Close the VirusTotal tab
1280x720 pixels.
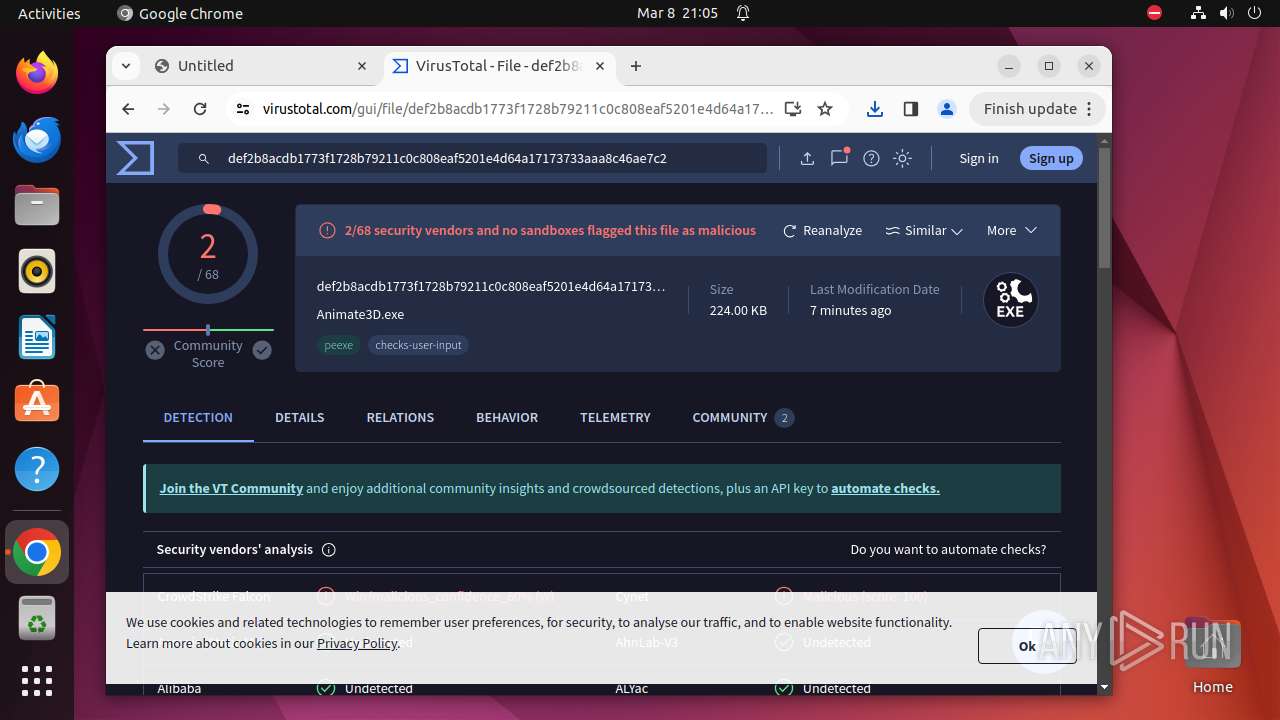pyautogui.click(x=600, y=66)
